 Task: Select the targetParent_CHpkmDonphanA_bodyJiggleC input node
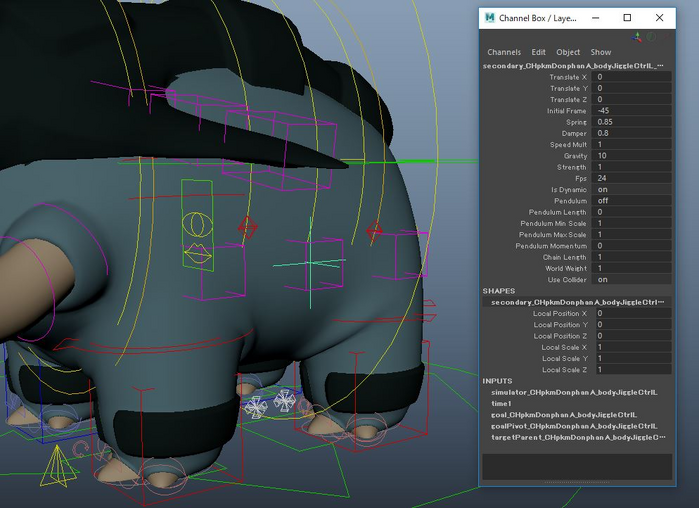click(x=578, y=437)
